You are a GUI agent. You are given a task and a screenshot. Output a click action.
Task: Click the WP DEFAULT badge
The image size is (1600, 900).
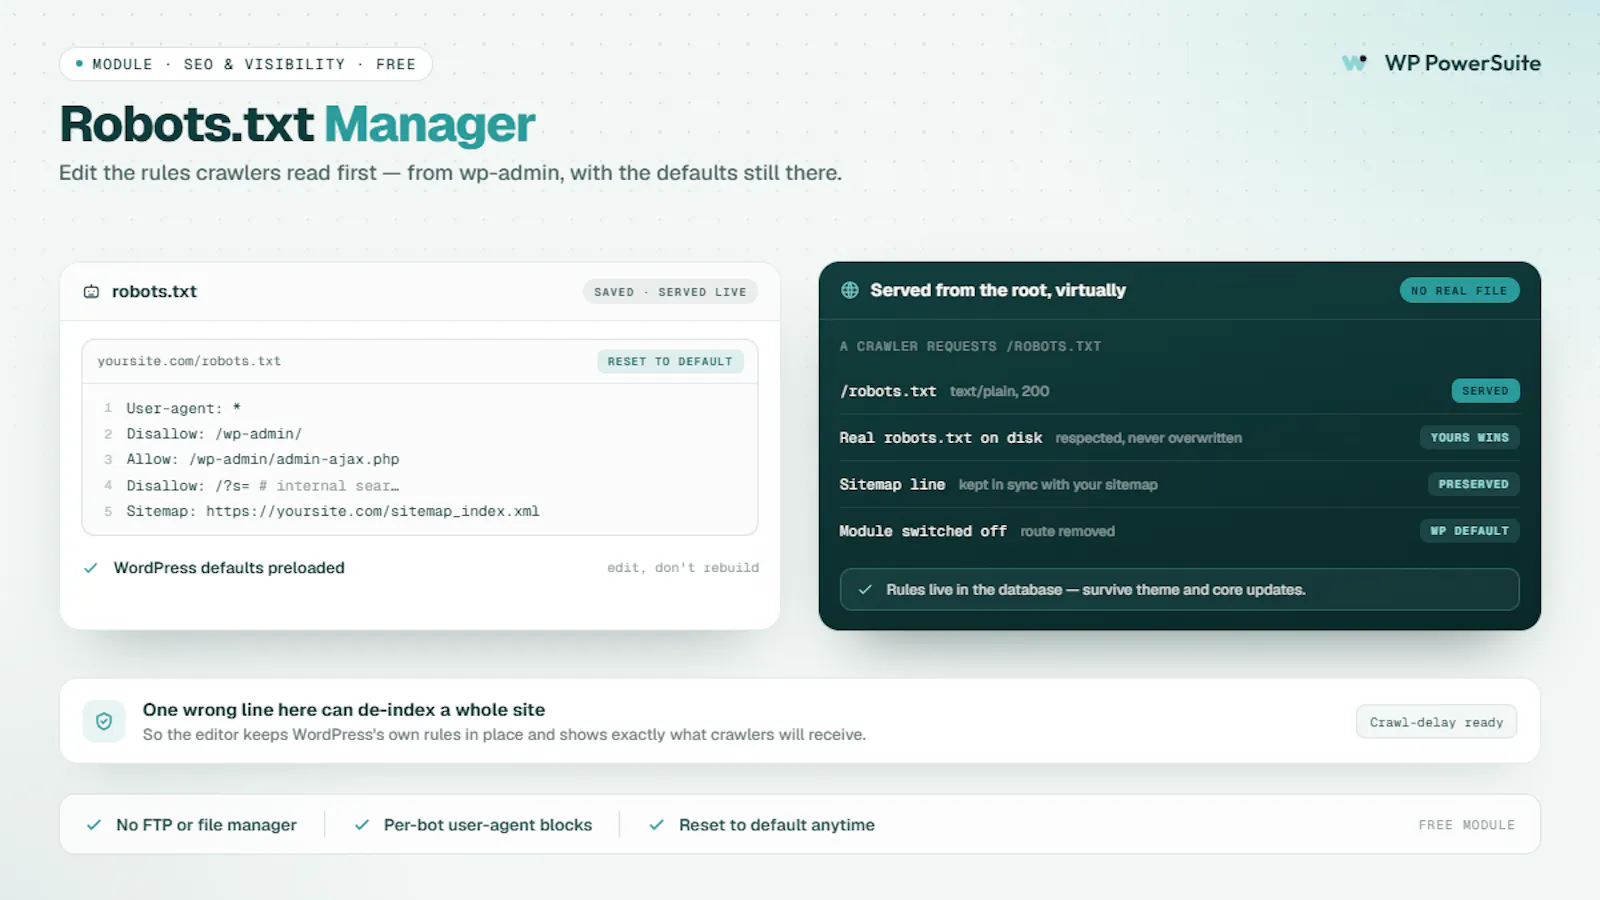(x=1469, y=531)
